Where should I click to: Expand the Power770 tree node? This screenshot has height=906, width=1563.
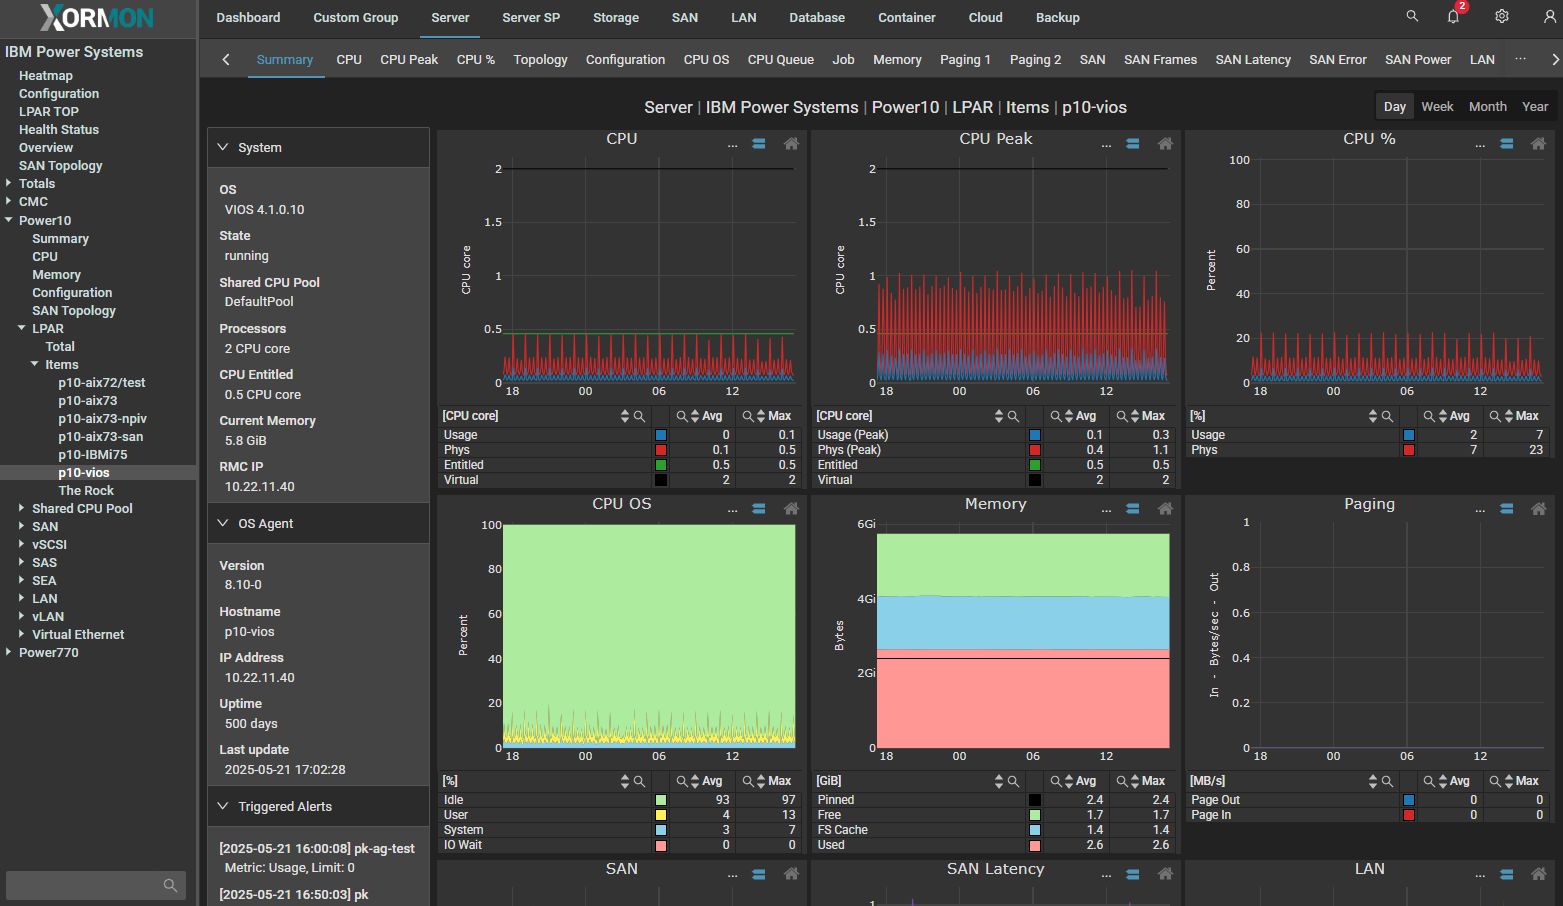click(9, 652)
